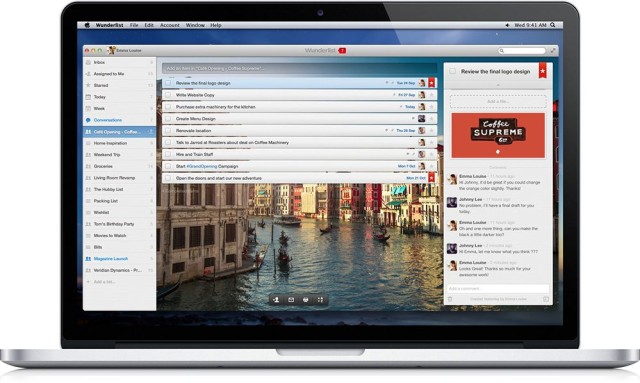Click the Add a file drop area
The height and width of the screenshot is (383, 640).
click(x=498, y=101)
